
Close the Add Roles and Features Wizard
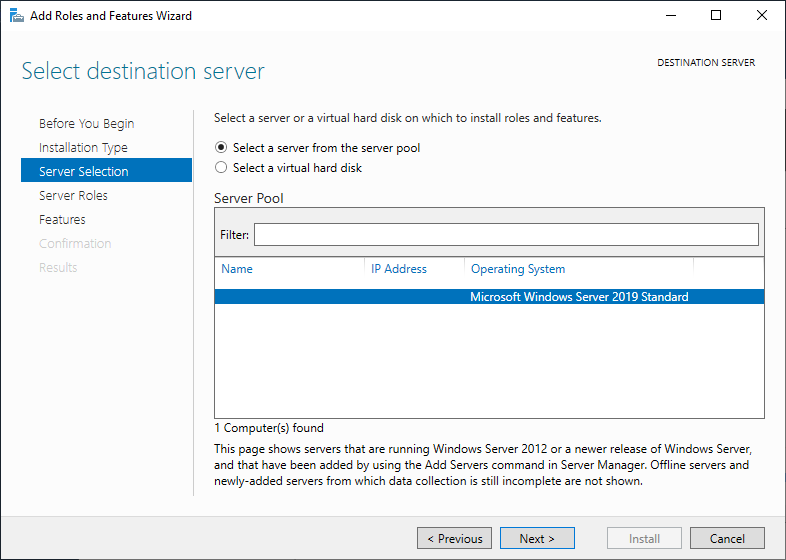click(761, 15)
